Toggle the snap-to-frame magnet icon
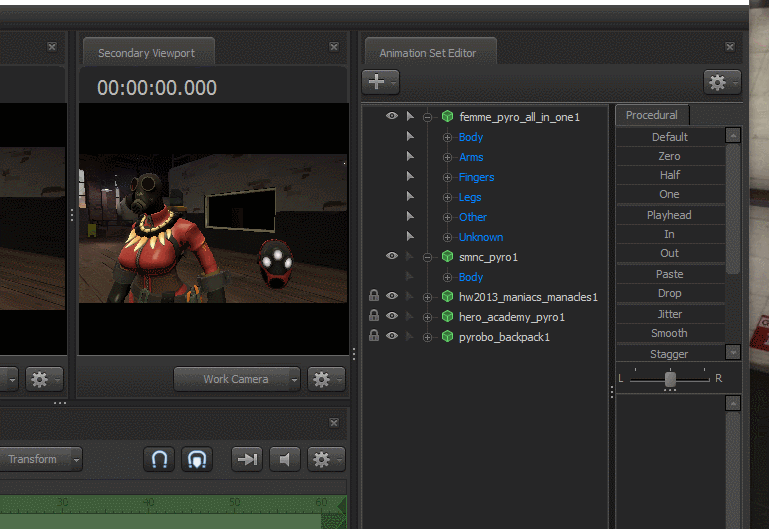 (197, 459)
